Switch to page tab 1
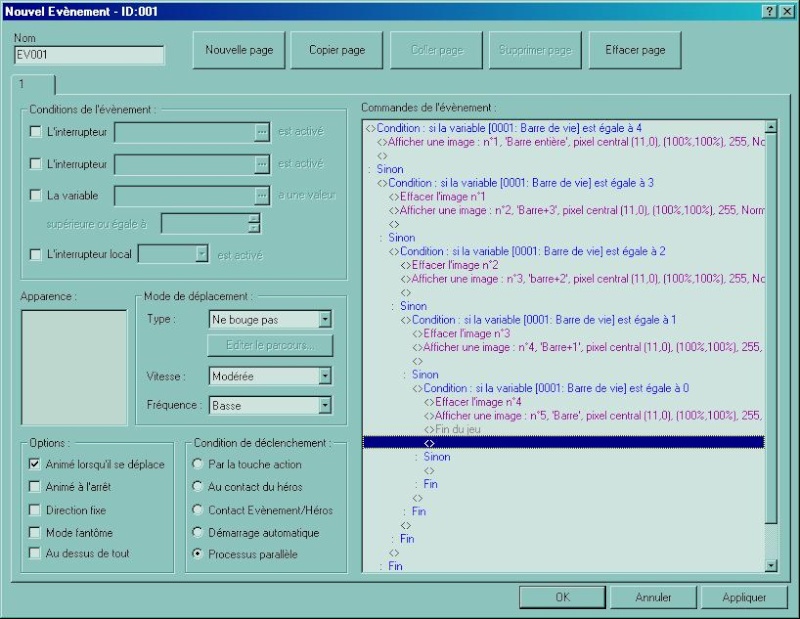The width and height of the screenshot is (800, 619). coord(33,86)
